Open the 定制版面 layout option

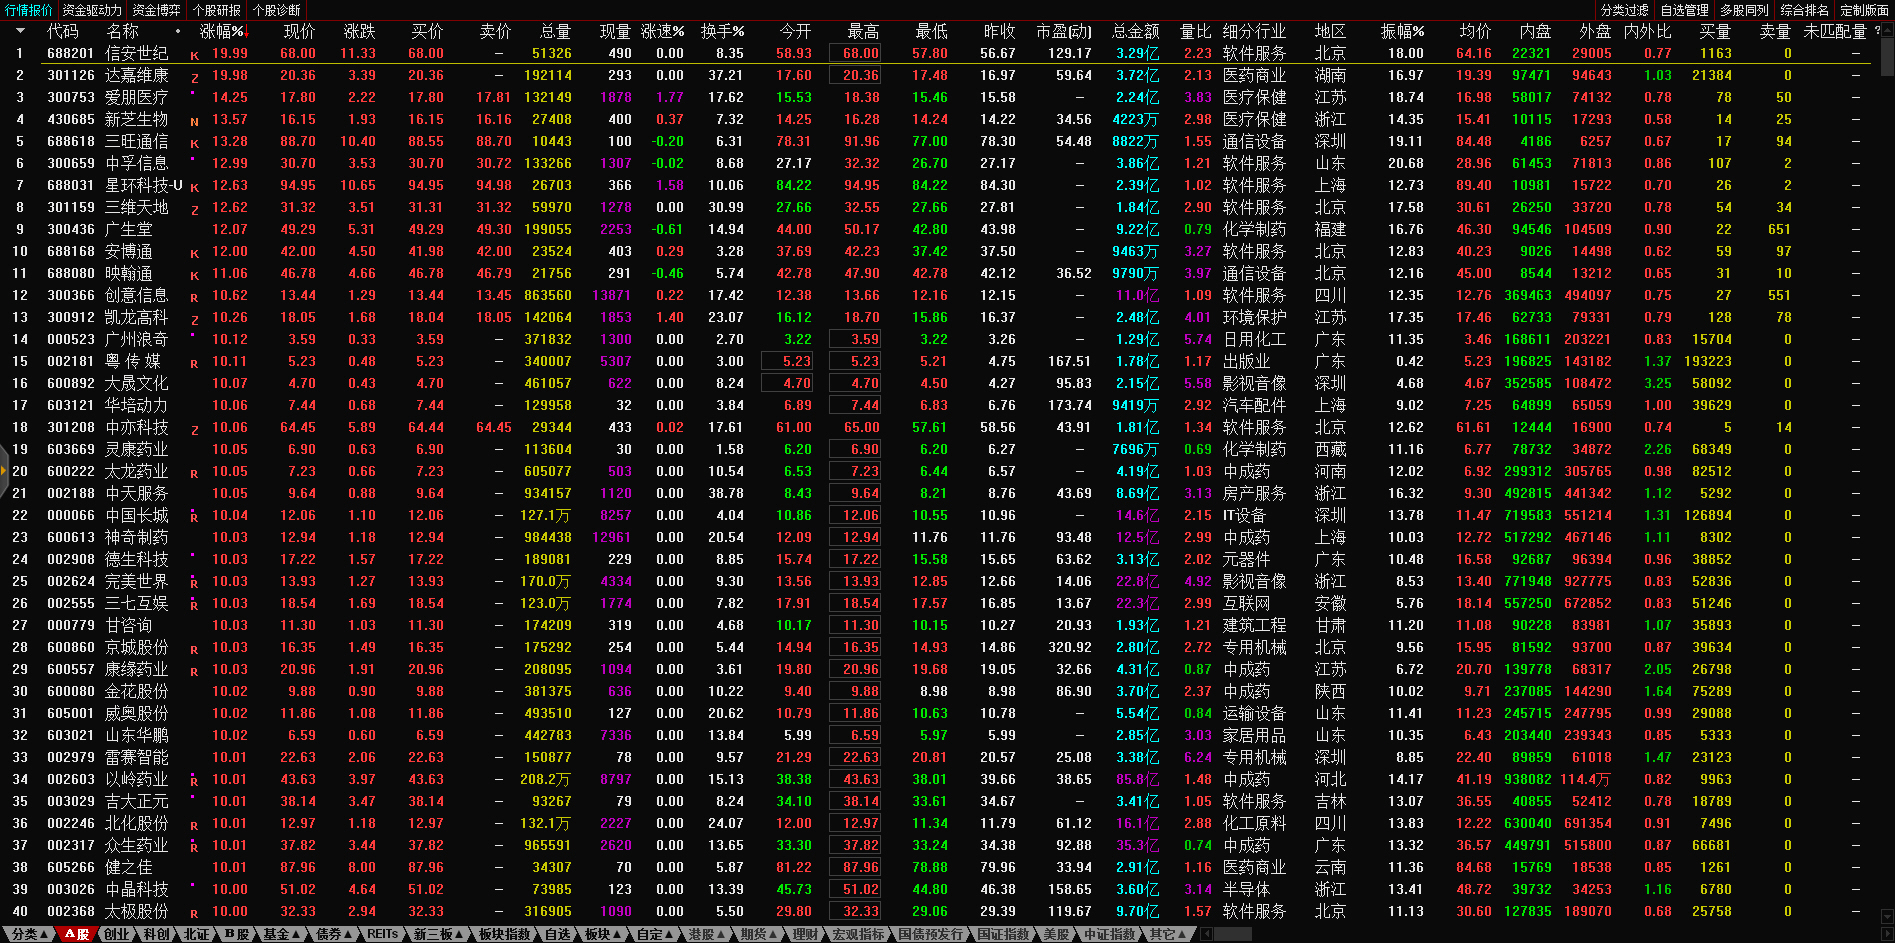(1864, 10)
